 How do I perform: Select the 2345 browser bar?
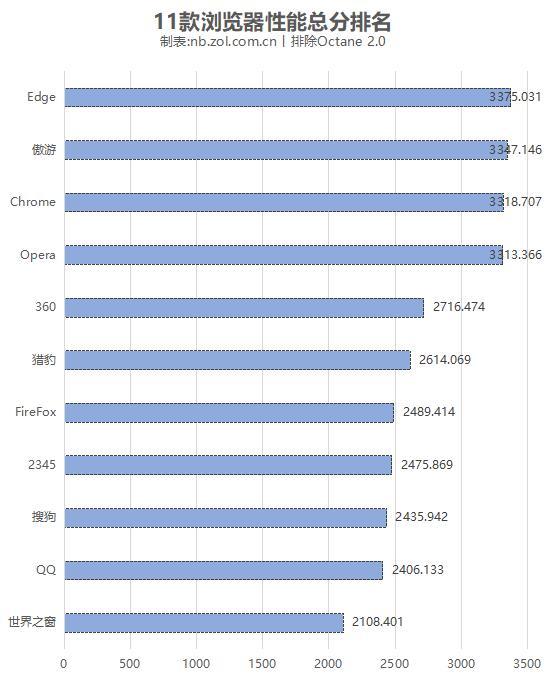coord(228,465)
